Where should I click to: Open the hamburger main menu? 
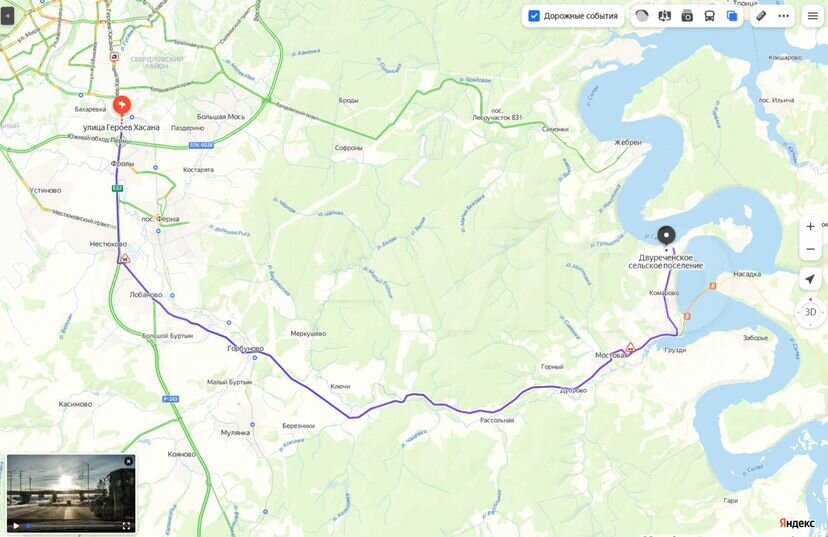pyautogui.click(x=813, y=16)
